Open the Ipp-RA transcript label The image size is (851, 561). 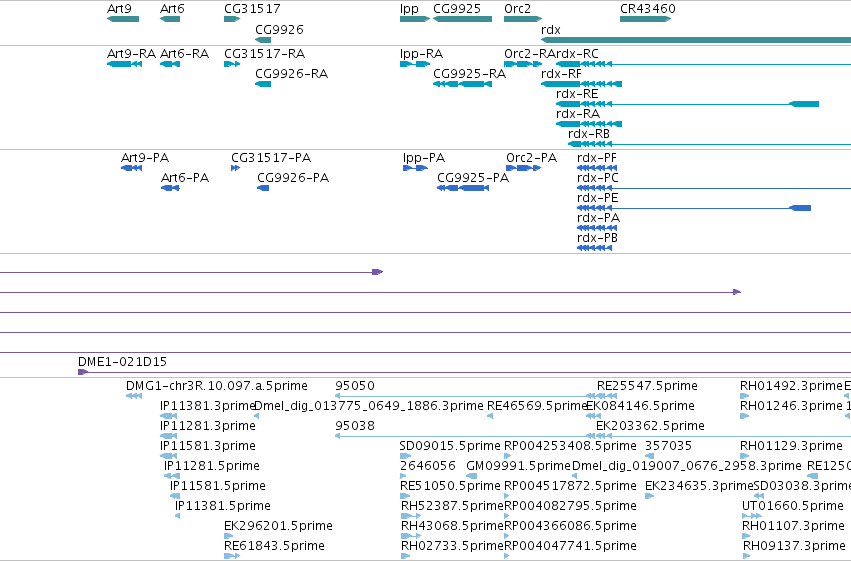[421, 54]
